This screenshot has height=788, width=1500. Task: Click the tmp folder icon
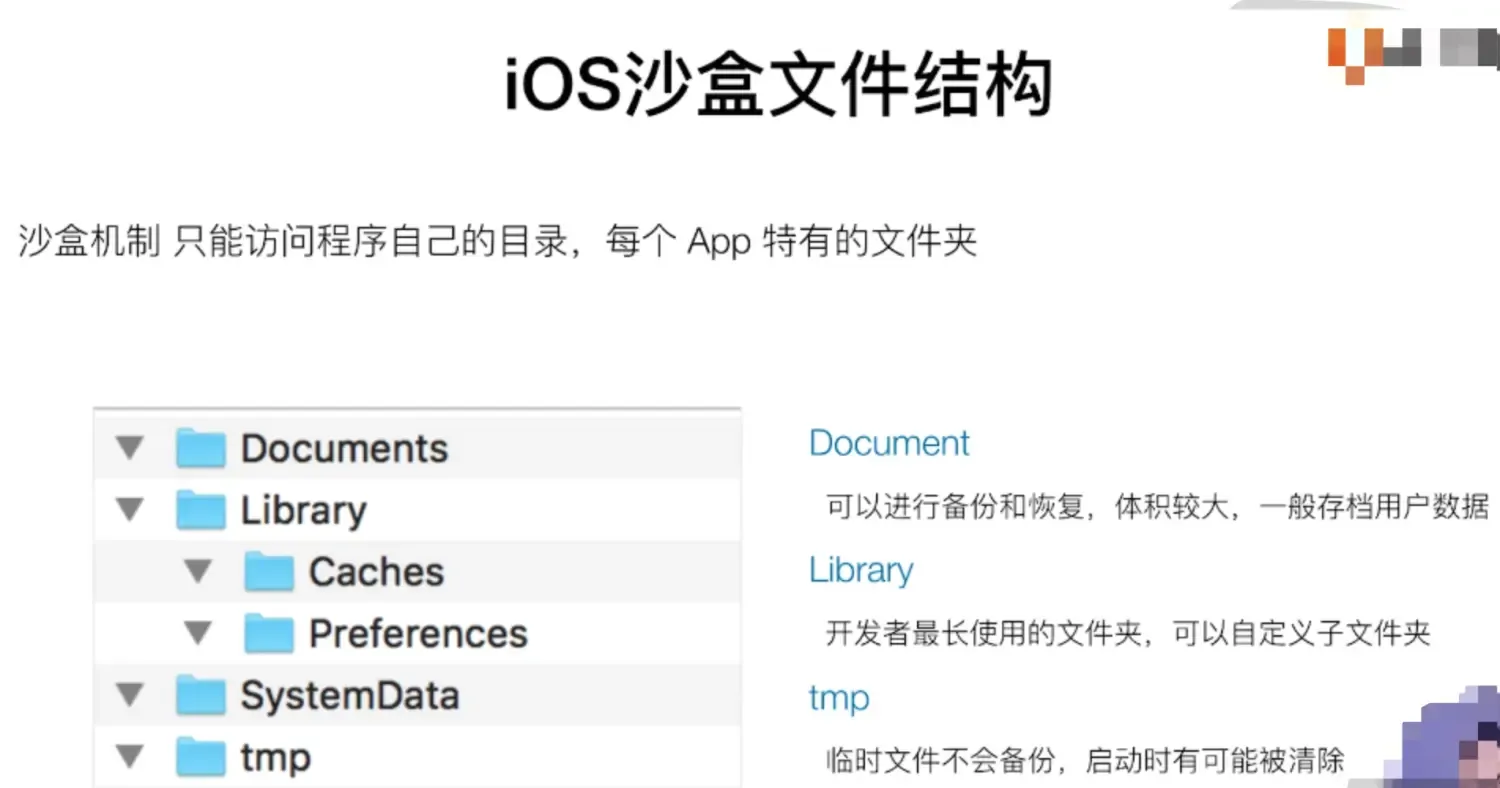point(200,757)
